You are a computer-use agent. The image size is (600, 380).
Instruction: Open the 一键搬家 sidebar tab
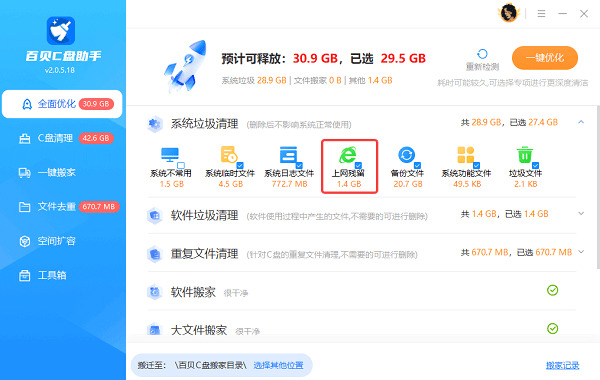(62, 173)
